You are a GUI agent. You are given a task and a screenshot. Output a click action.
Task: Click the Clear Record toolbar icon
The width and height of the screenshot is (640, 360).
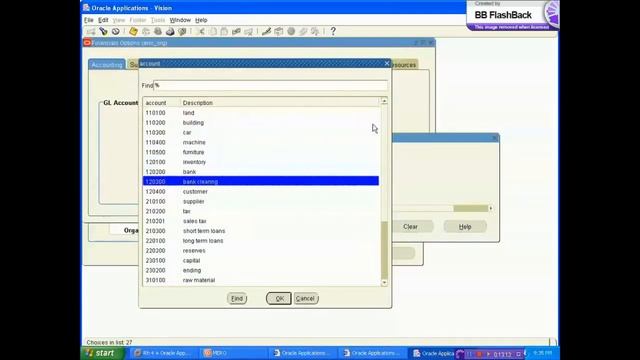click(236, 31)
